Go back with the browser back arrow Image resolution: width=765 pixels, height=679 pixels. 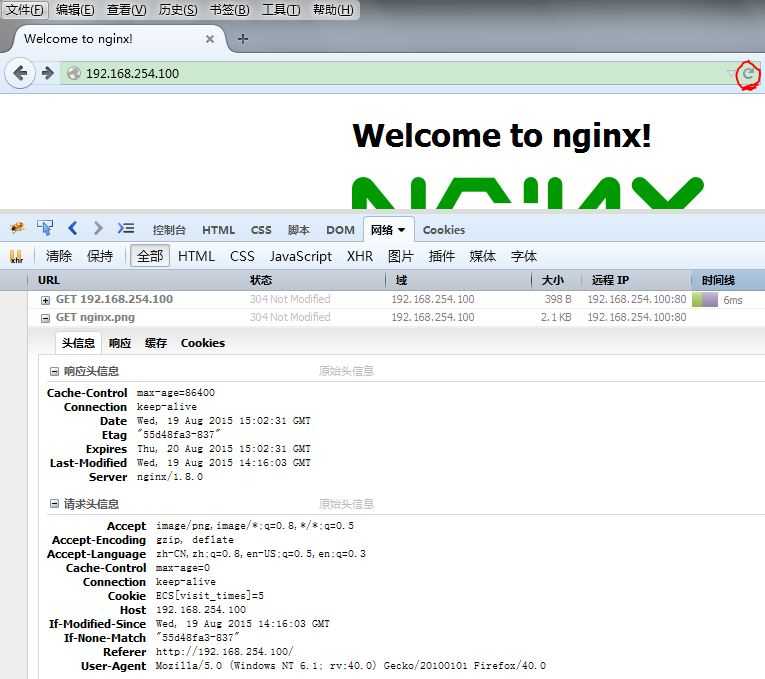point(20,73)
